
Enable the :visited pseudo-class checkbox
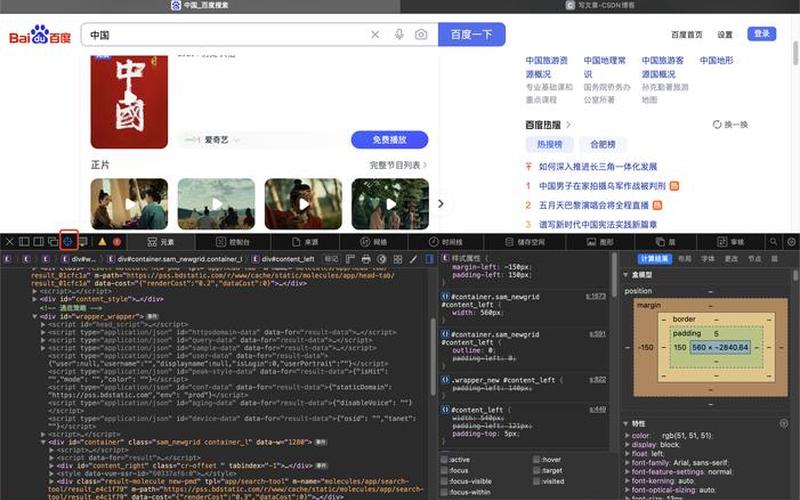pyautogui.click(x=536, y=481)
